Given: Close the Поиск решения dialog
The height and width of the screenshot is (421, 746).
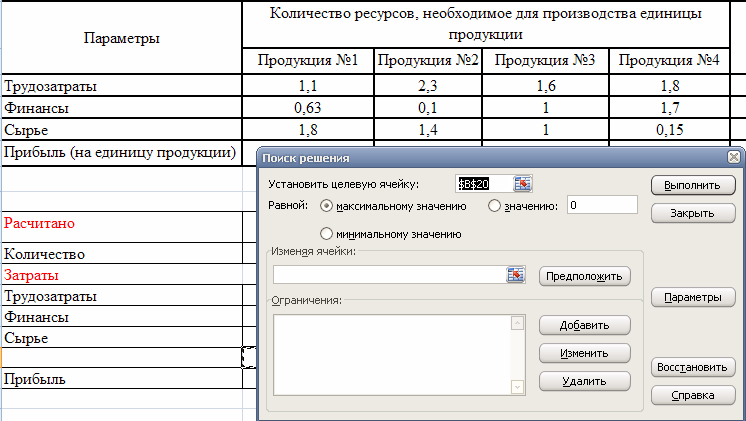Looking at the screenshot, I should 734,157.
